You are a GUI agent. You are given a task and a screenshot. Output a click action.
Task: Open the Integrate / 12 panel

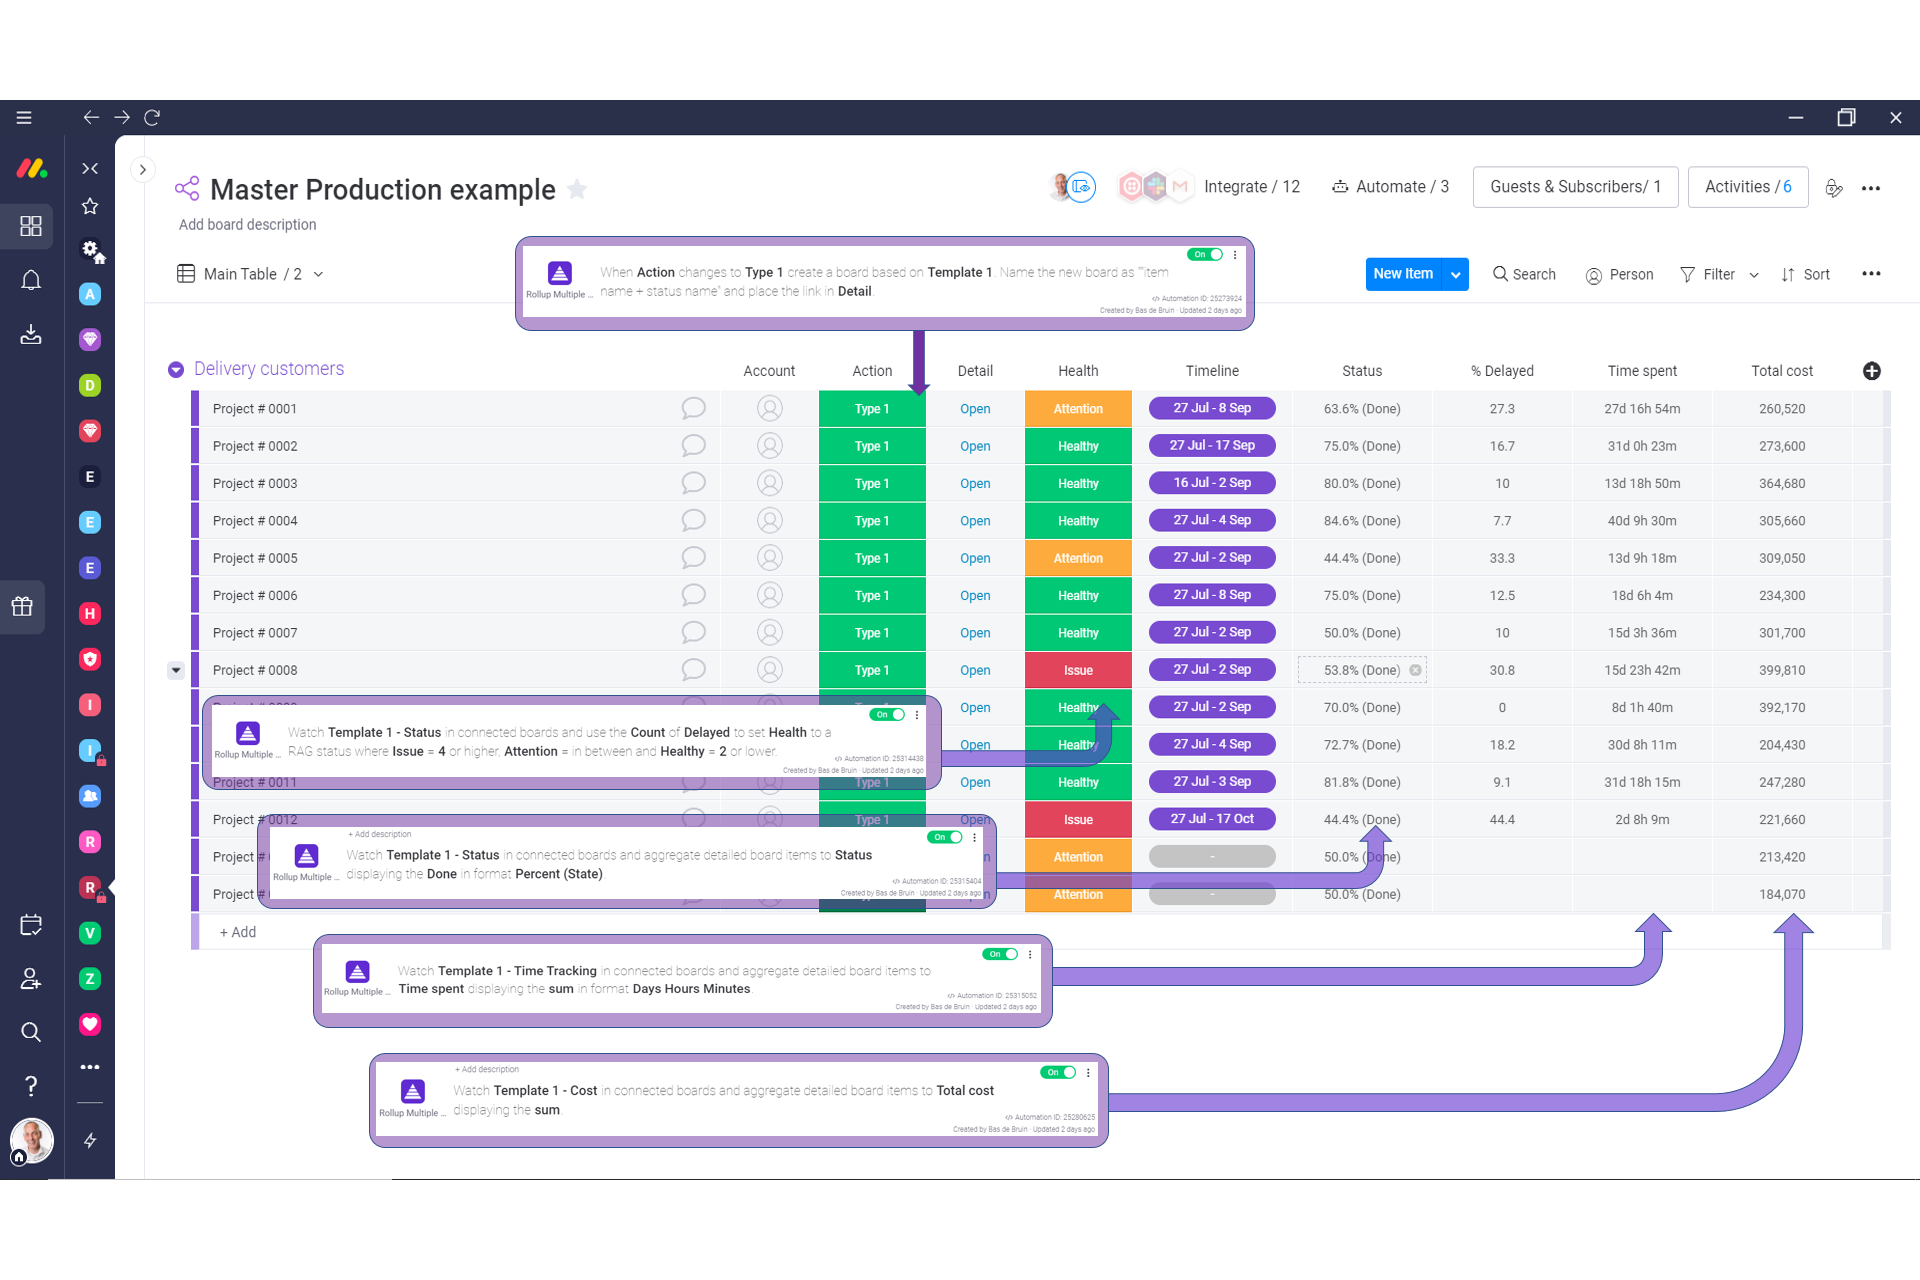pyautogui.click(x=1252, y=186)
